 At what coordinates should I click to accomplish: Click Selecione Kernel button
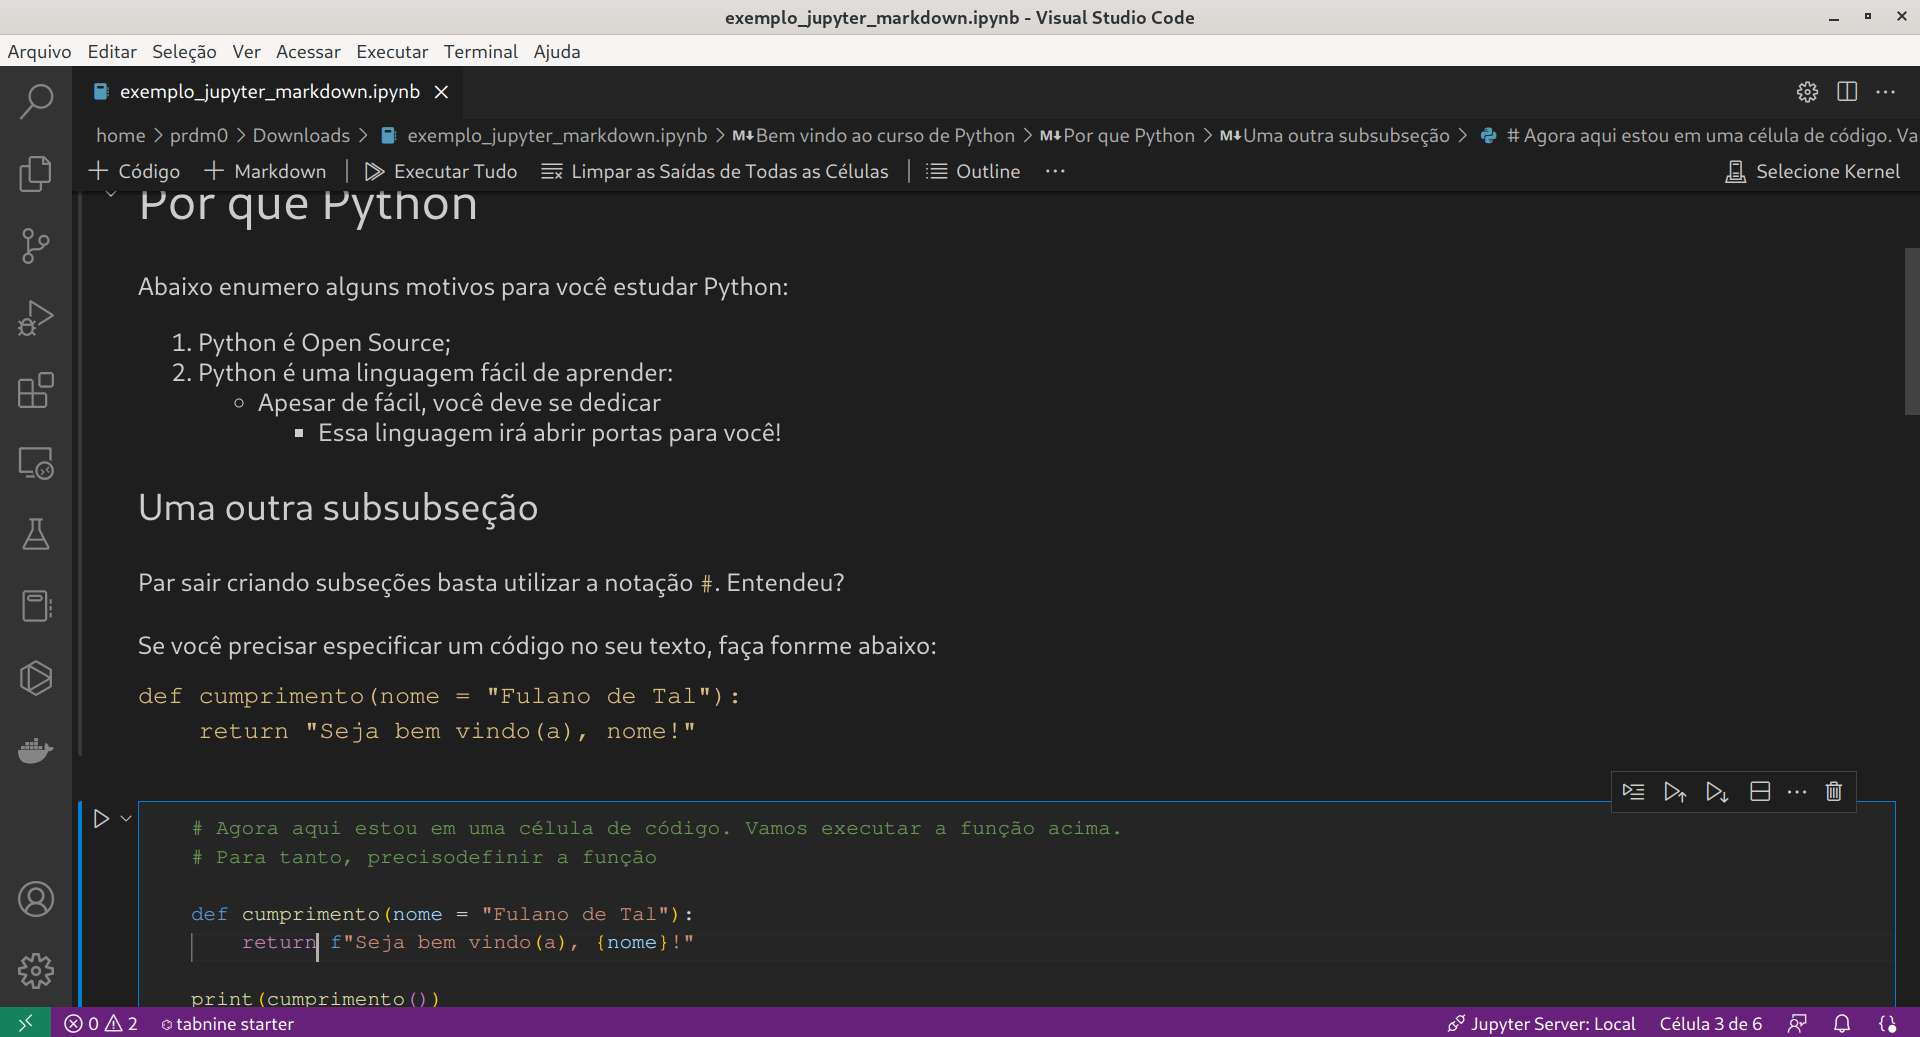1812,172
